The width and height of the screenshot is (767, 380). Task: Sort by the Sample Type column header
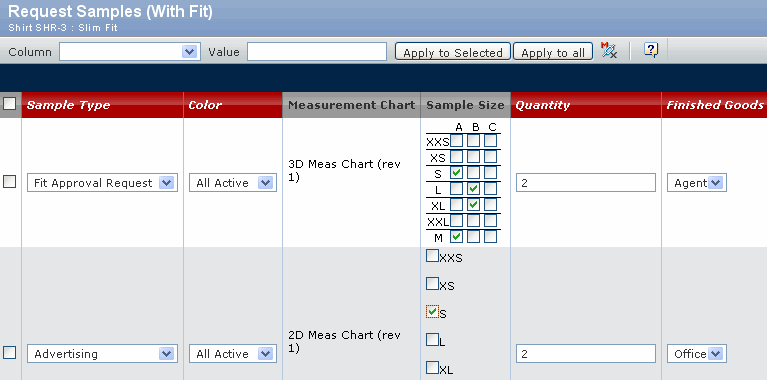68,105
